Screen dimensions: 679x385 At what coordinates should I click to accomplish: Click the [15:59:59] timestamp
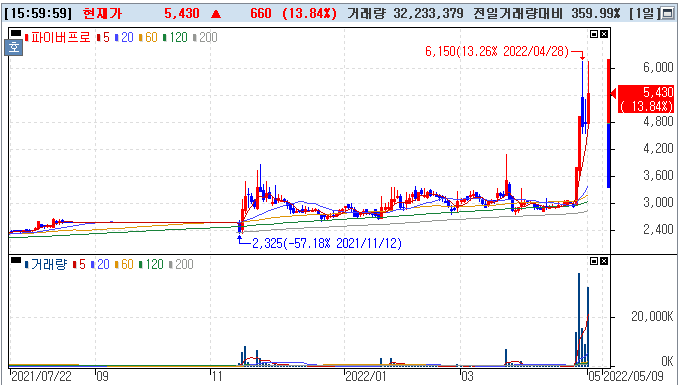[38, 13]
